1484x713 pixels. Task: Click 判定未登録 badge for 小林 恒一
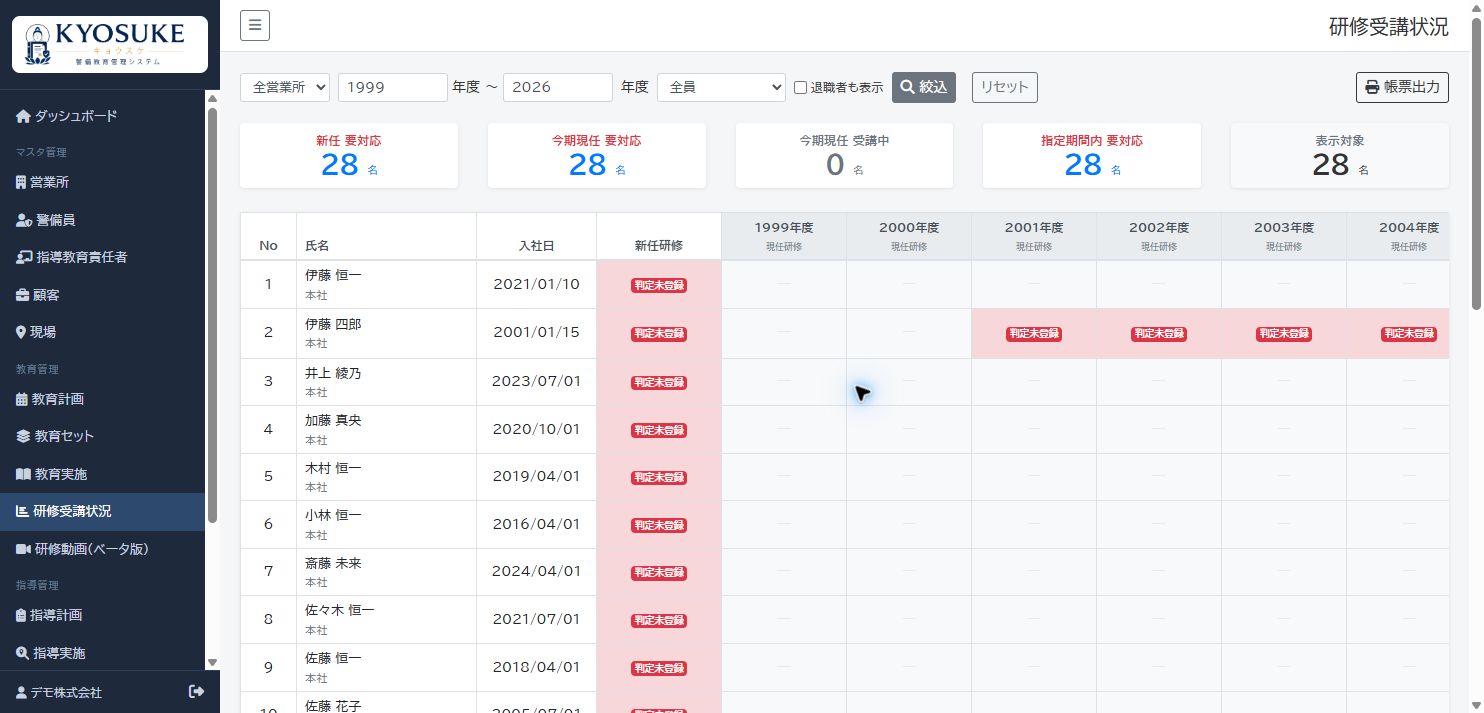(x=659, y=525)
